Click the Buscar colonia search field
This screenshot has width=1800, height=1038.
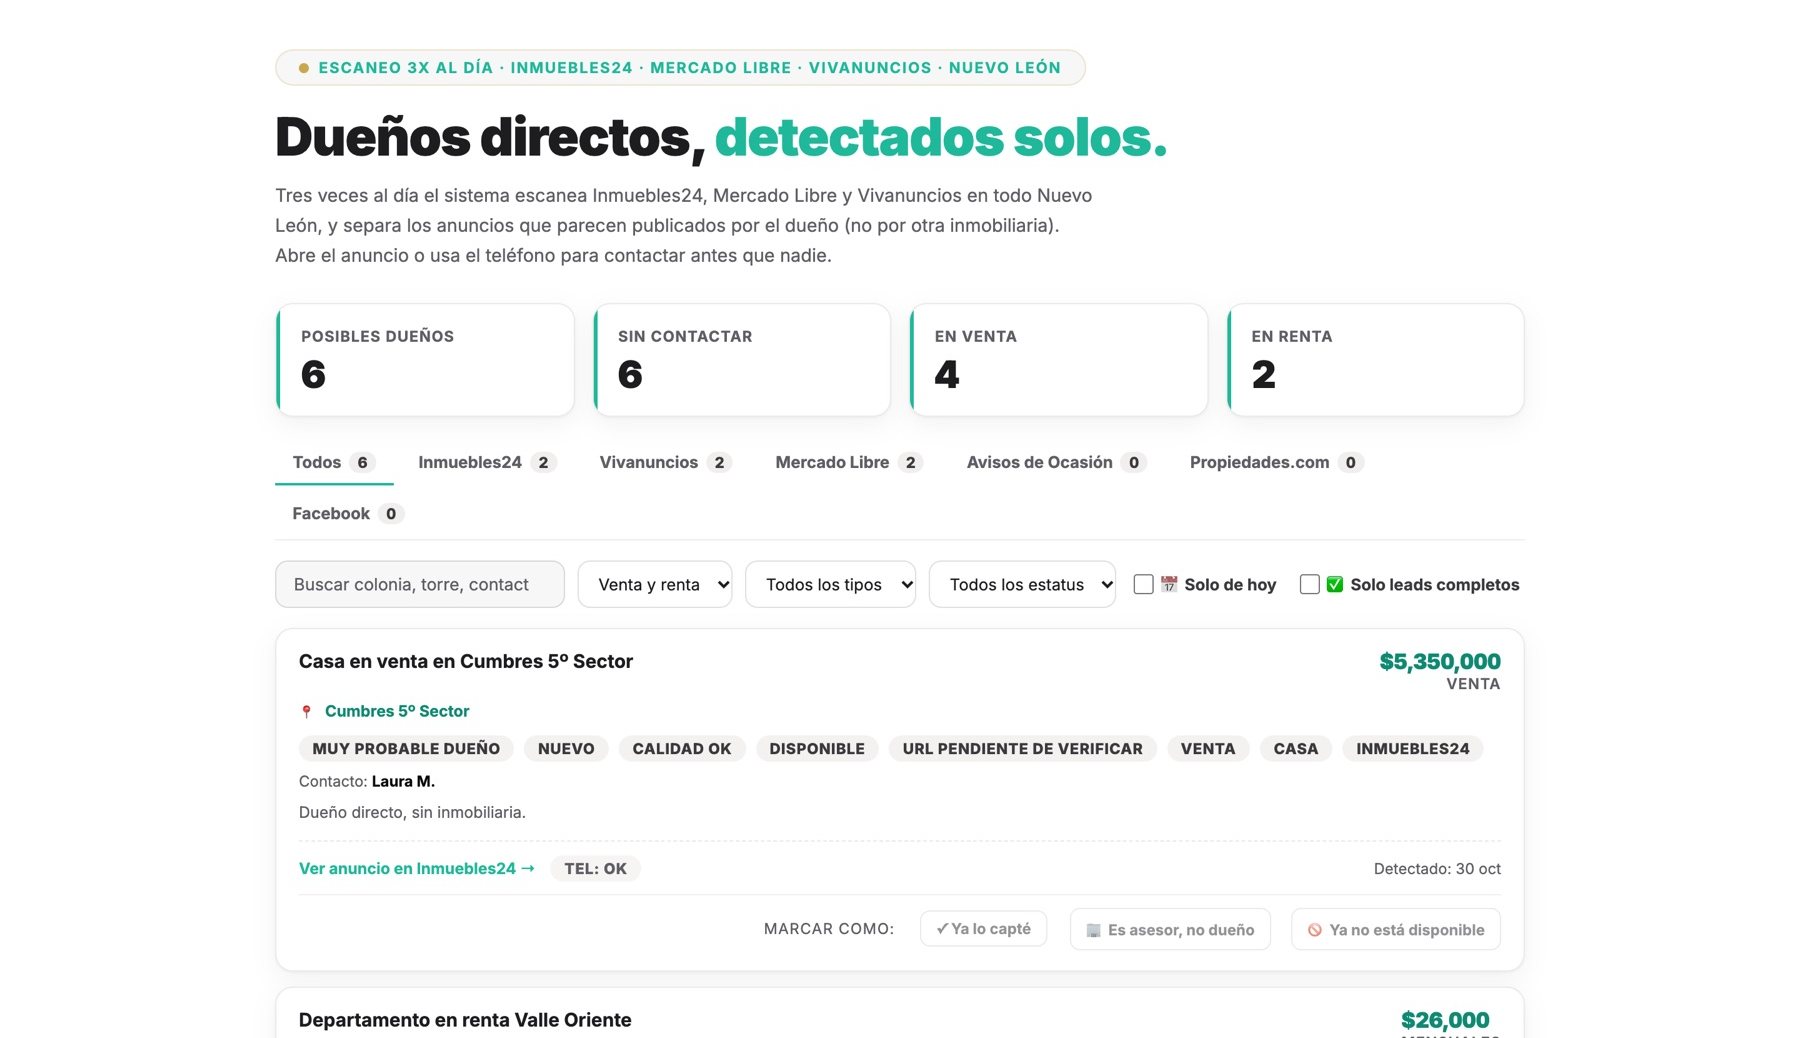420,584
